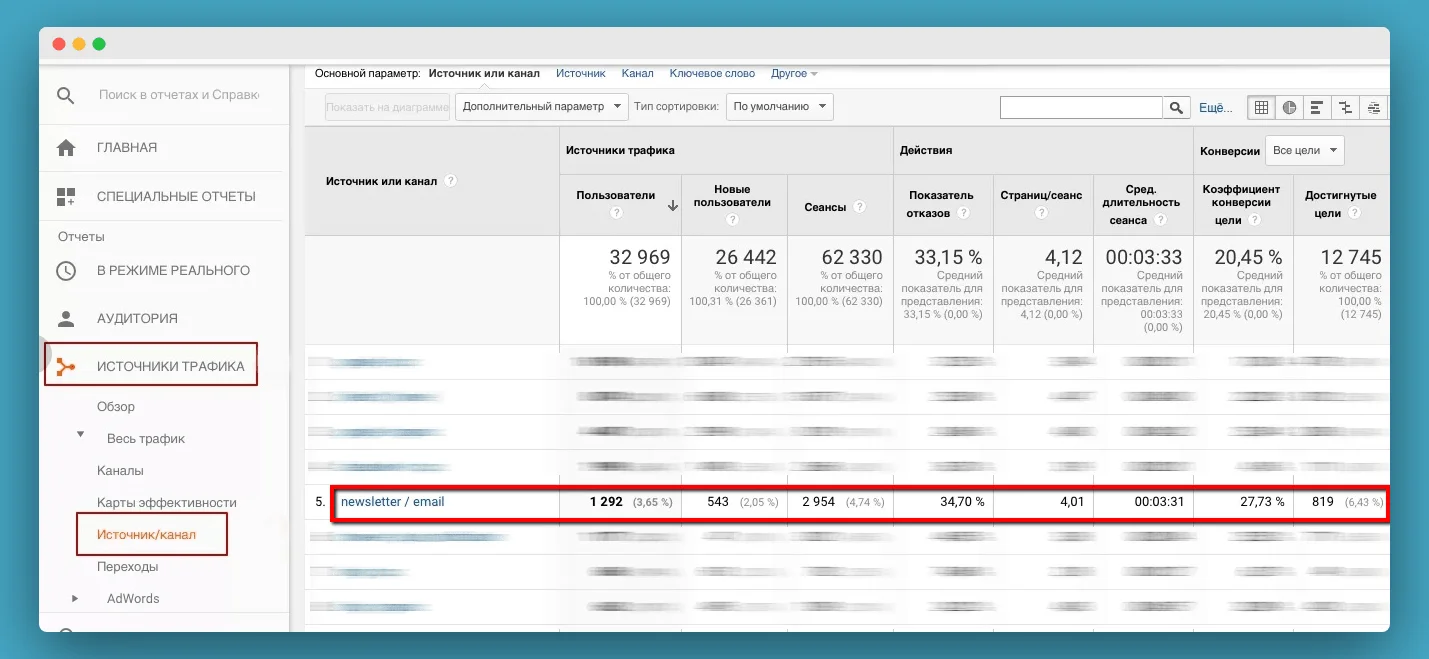Open the Все цели conversions dropdown

1304,150
